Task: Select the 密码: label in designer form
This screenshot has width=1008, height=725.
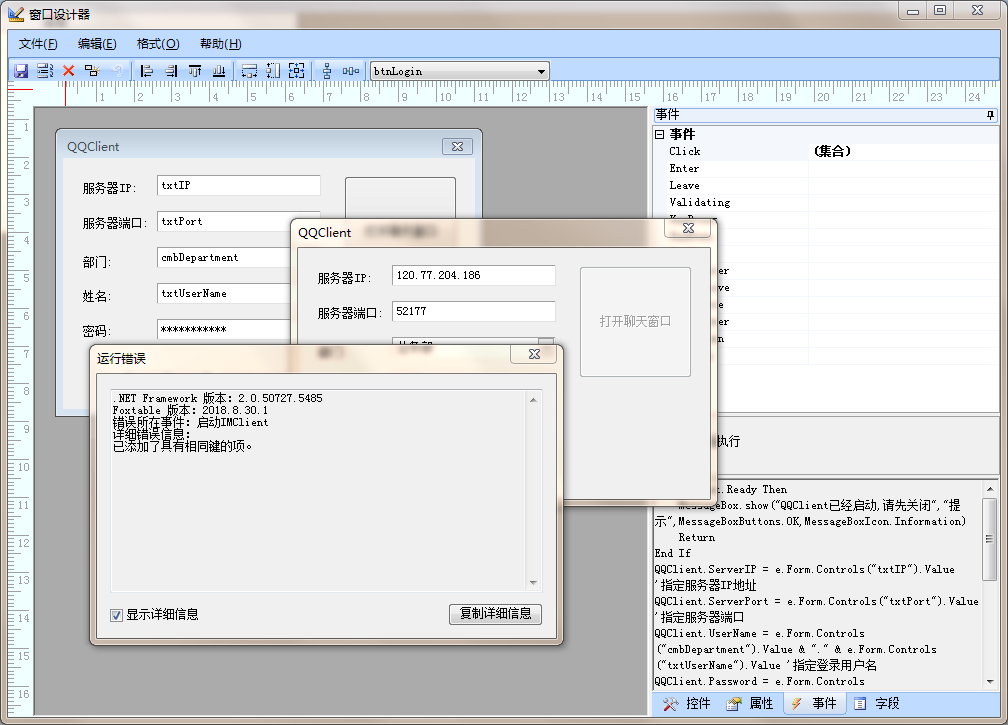Action: tap(96, 331)
